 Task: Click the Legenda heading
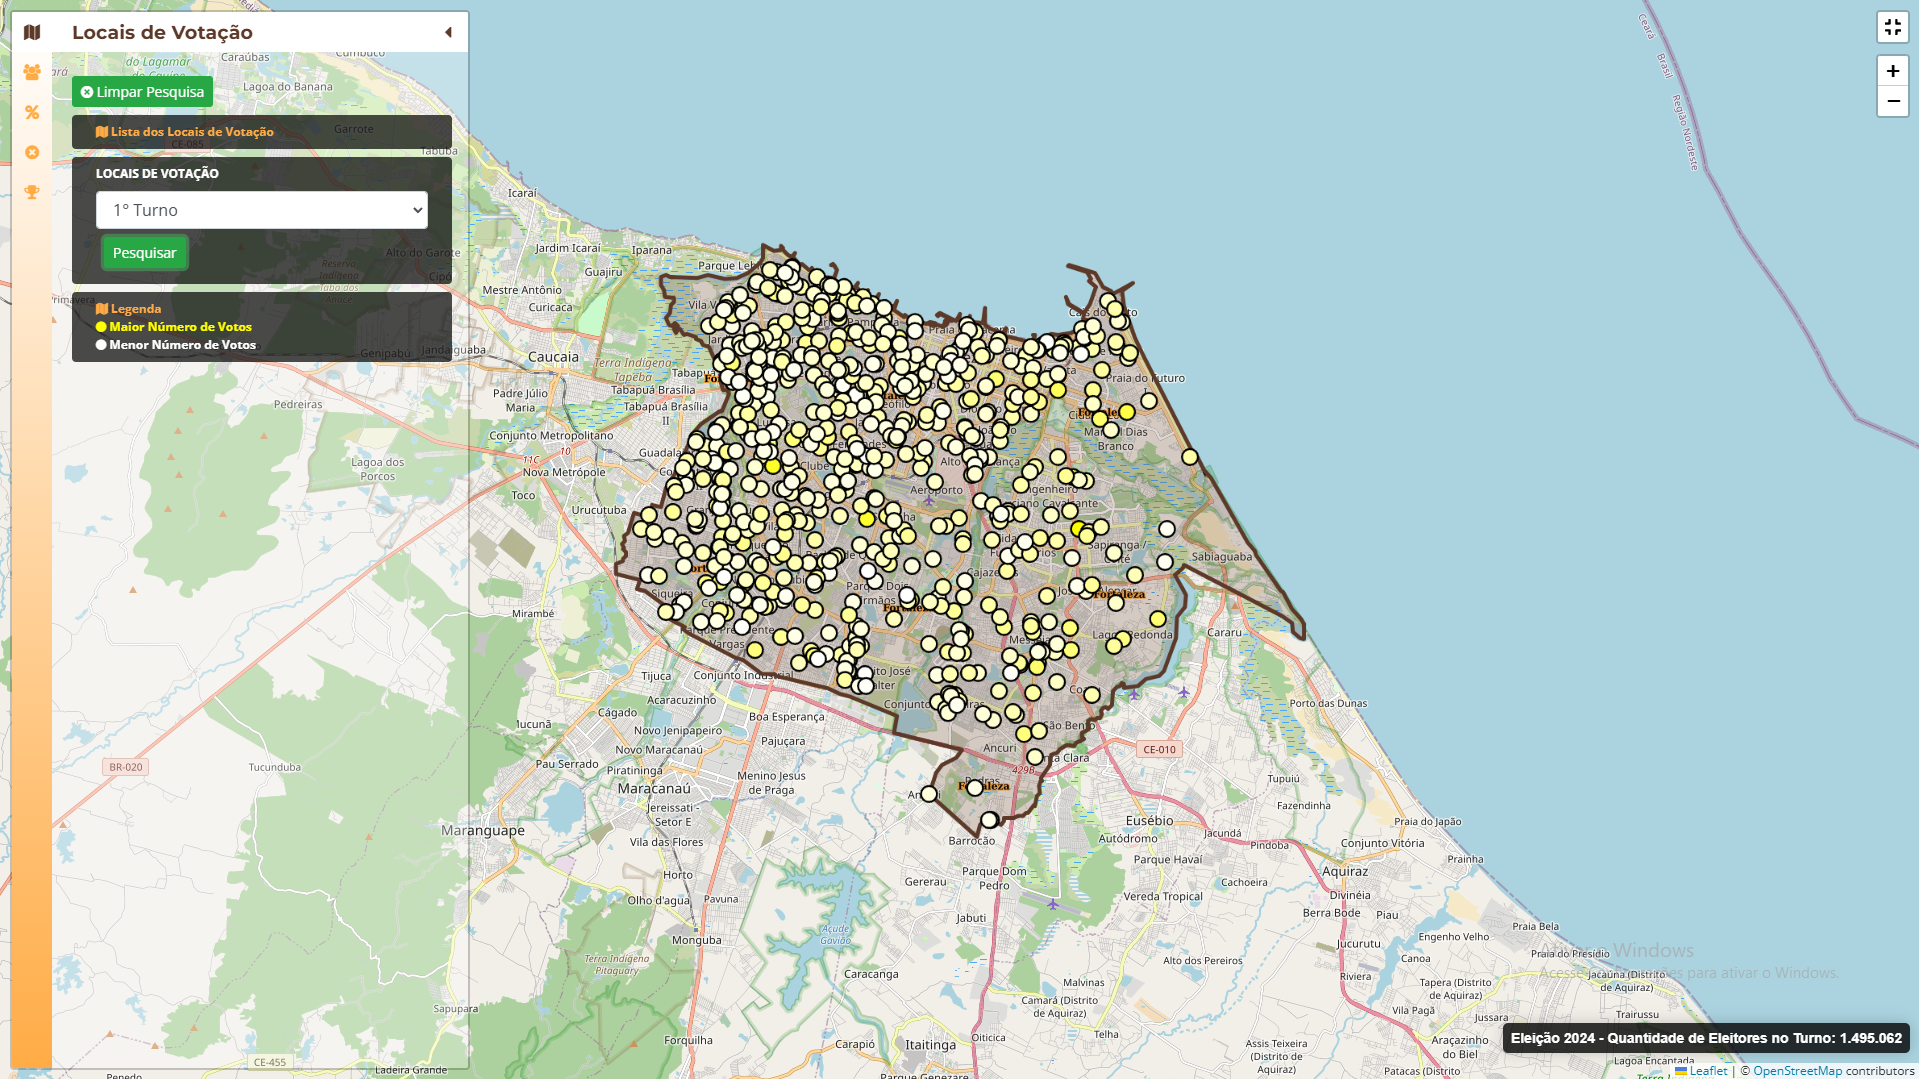pyautogui.click(x=135, y=309)
